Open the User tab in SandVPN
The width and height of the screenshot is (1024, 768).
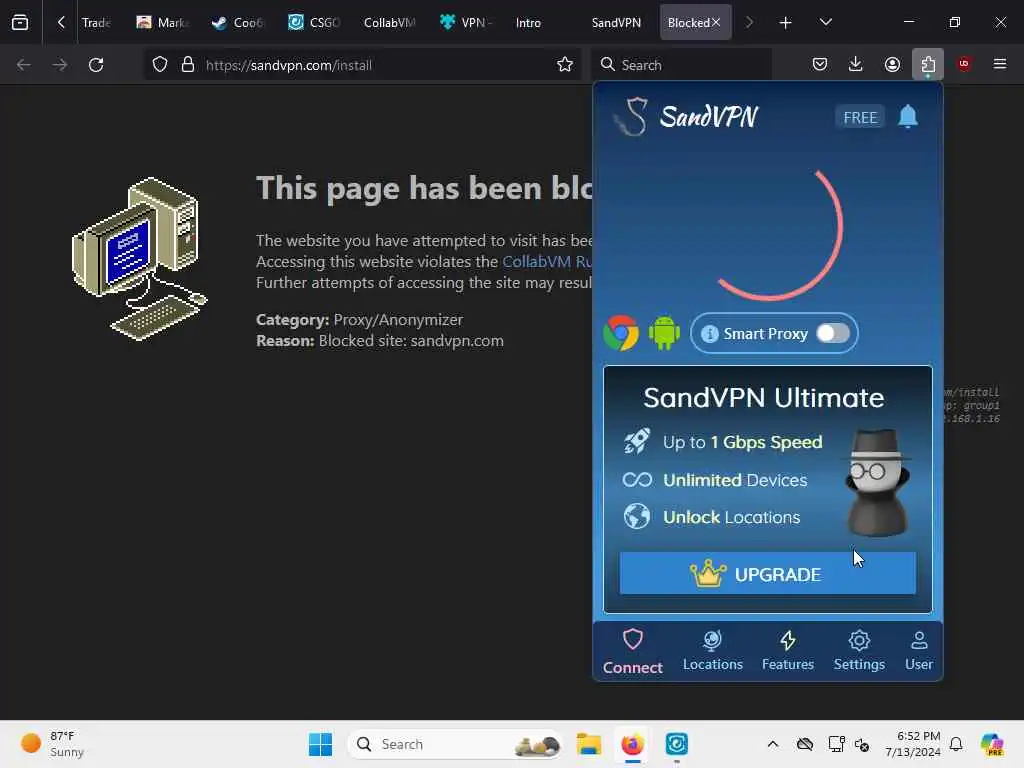pyautogui.click(x=918, y=651)
